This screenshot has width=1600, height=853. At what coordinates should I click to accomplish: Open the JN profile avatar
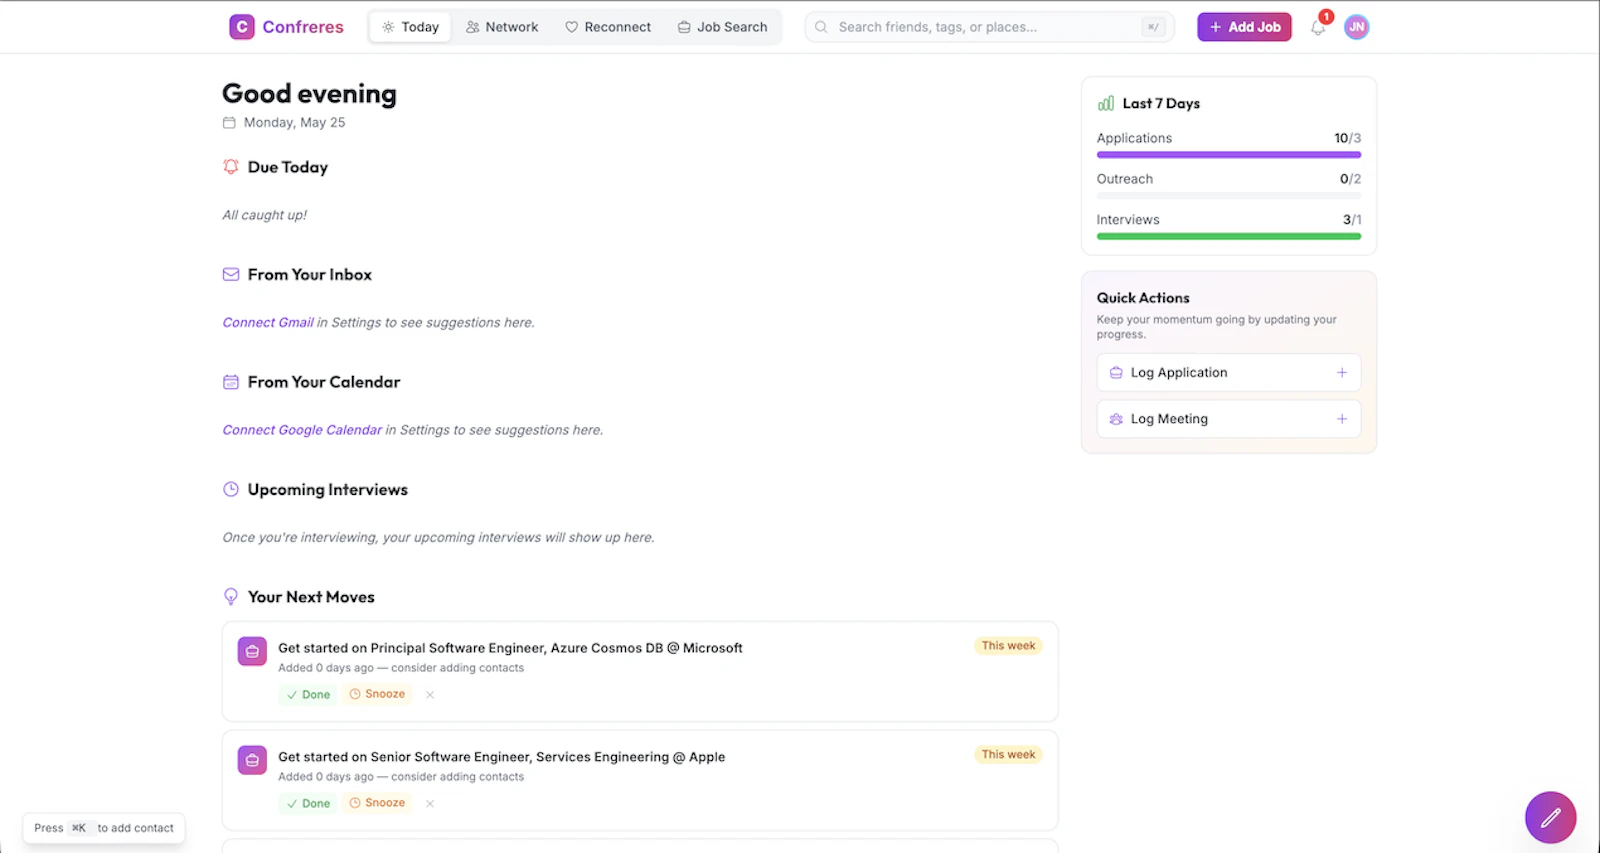tap(1356, 27)
